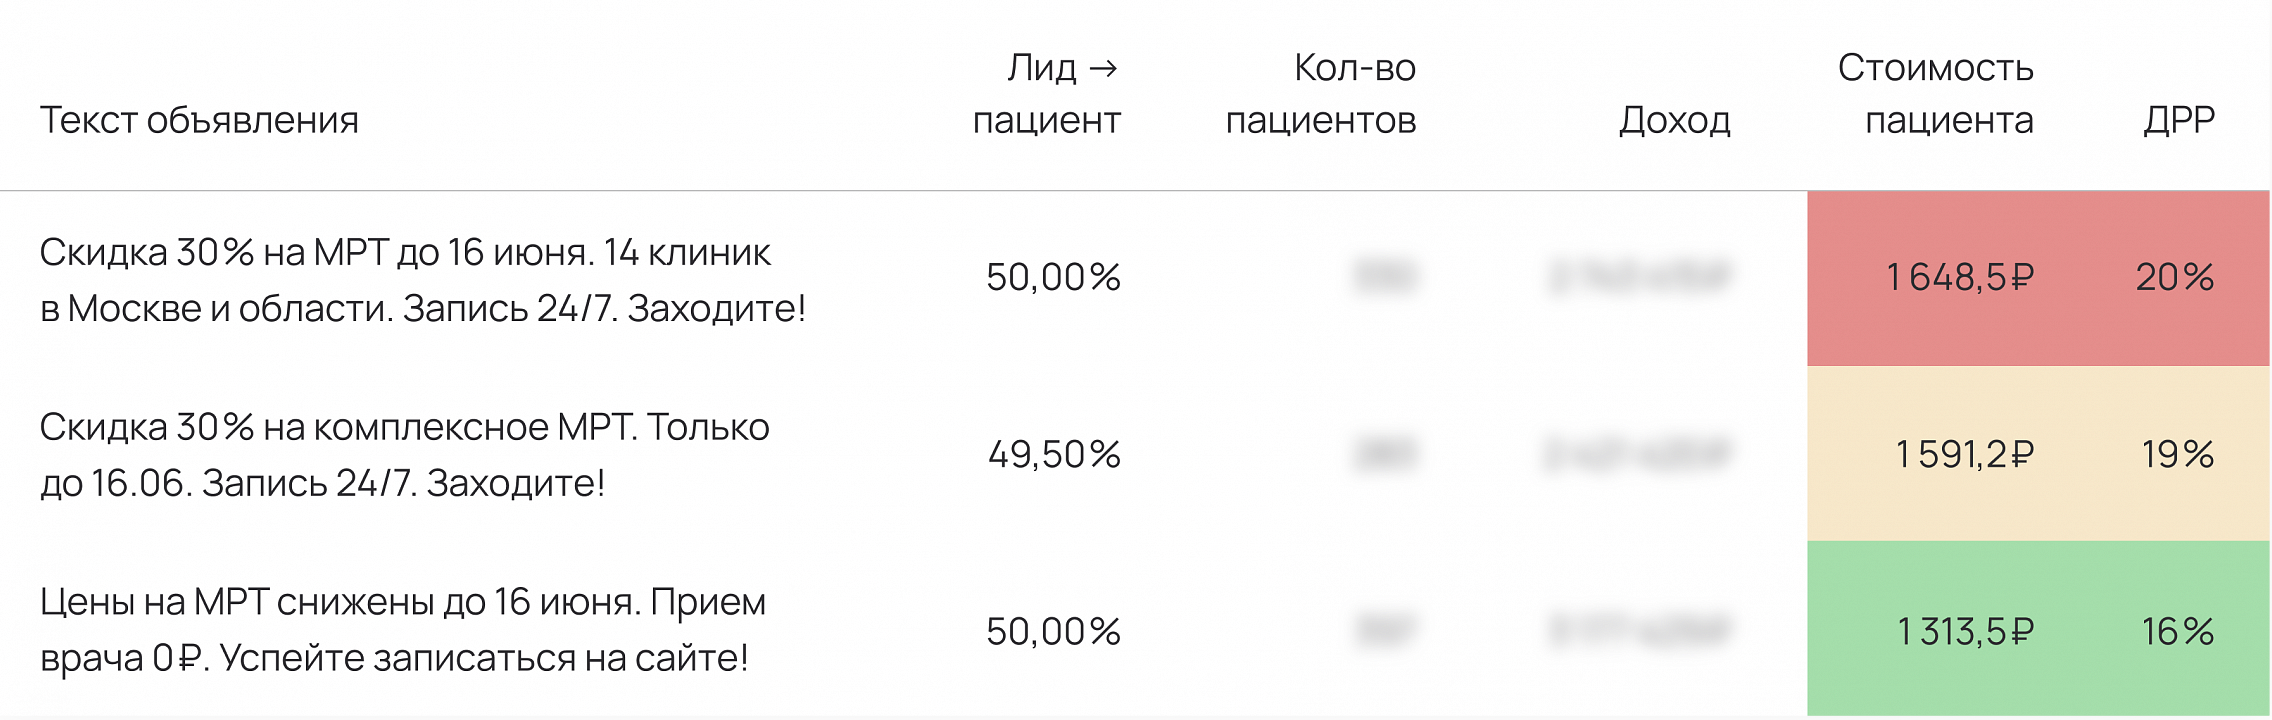2272x720 pixels.
Task: Select the 'ДРР' column header
Action: (2179, 120)
